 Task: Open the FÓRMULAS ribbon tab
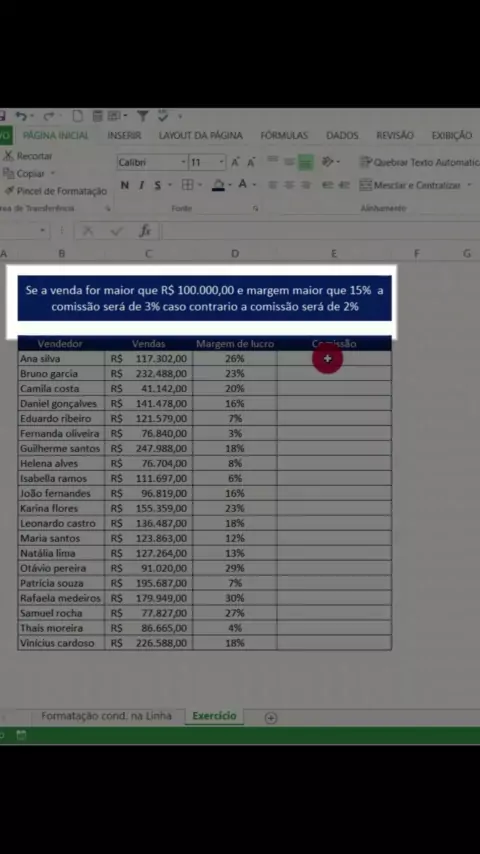[x=284, y=136]
